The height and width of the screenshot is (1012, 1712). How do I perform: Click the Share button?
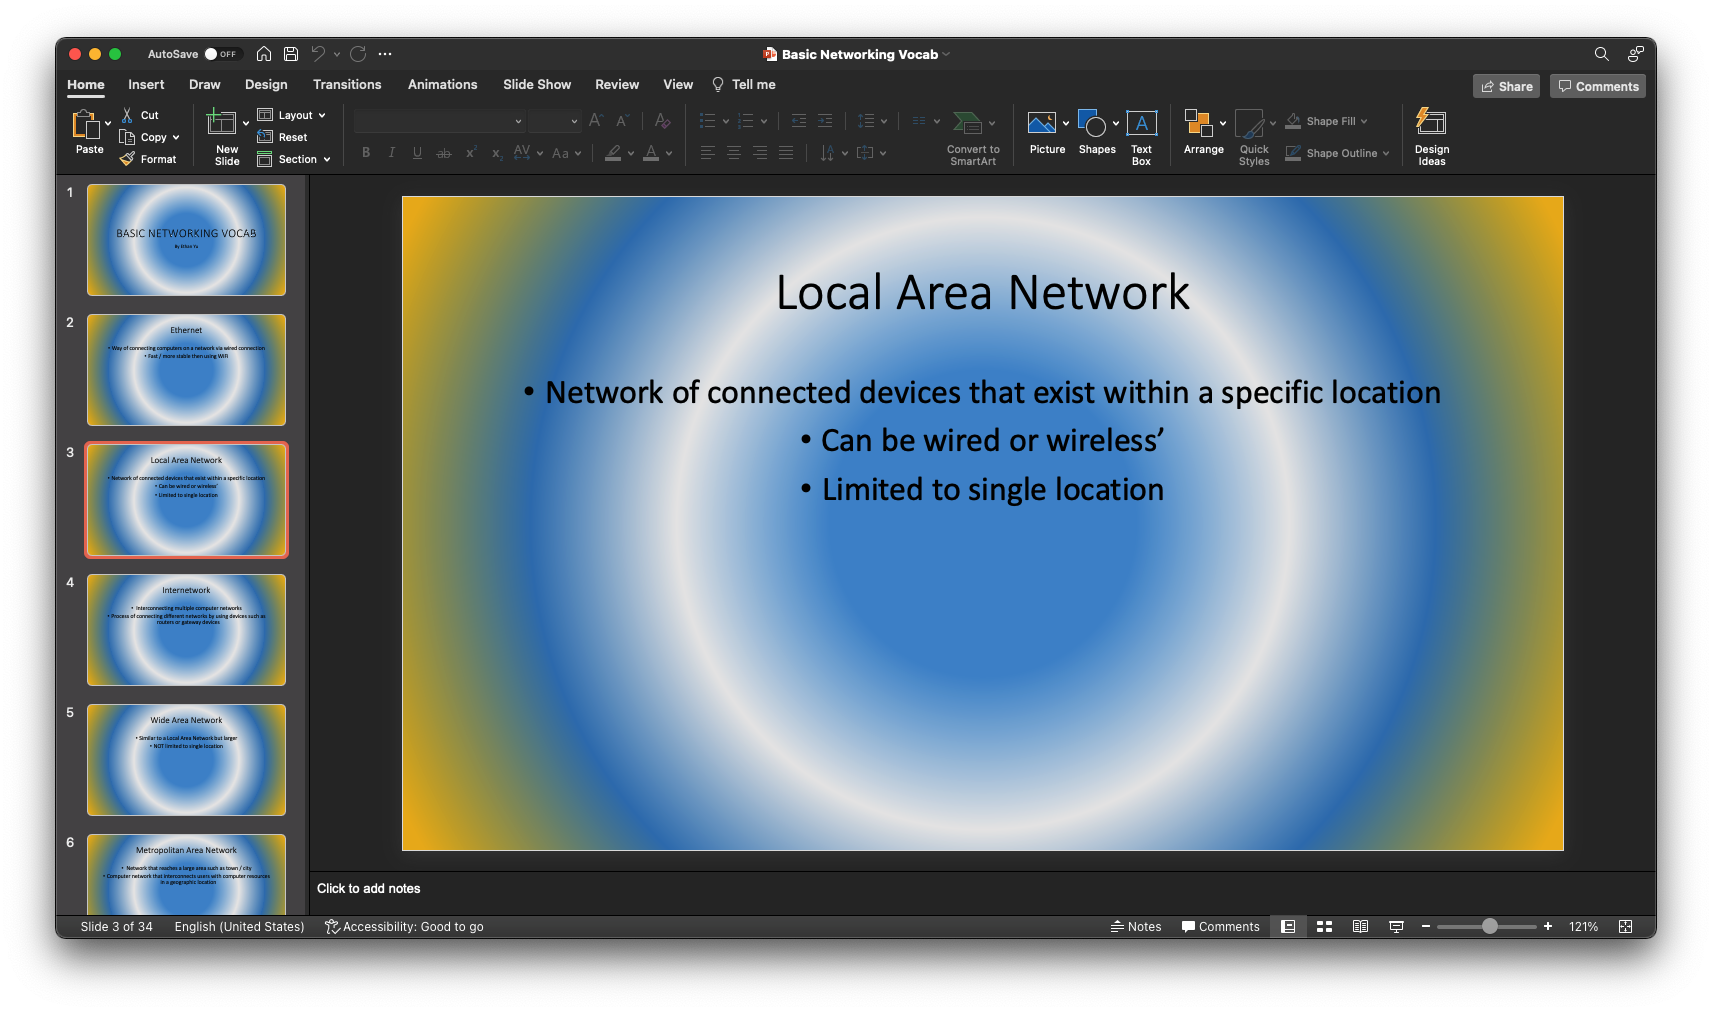(1506, 86)
